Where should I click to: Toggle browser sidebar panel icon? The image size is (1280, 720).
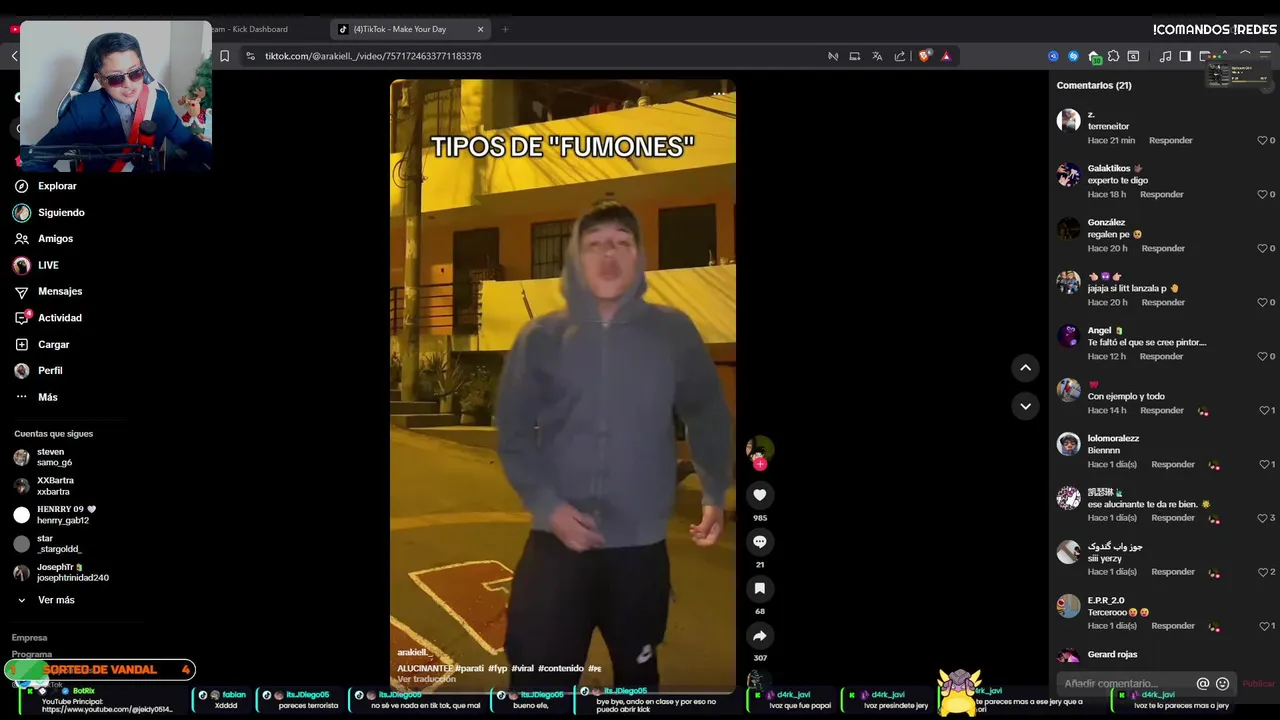[x=1185, y=56]
